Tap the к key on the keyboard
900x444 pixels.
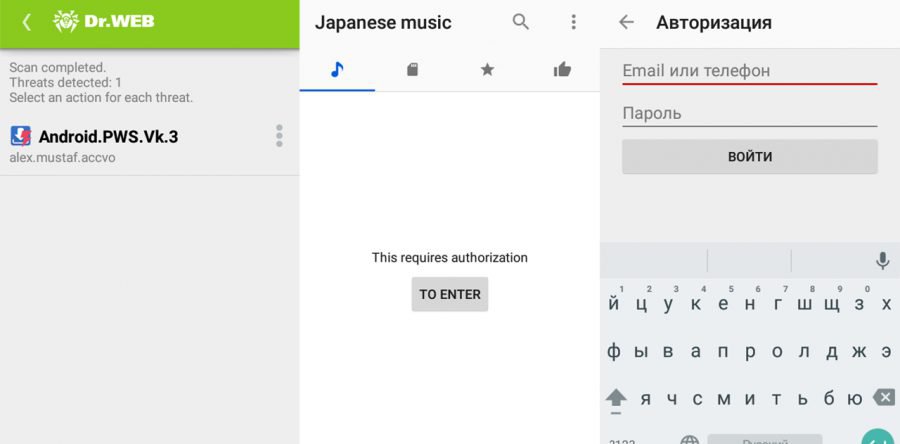pyautogui.click(x=696, y=304)
